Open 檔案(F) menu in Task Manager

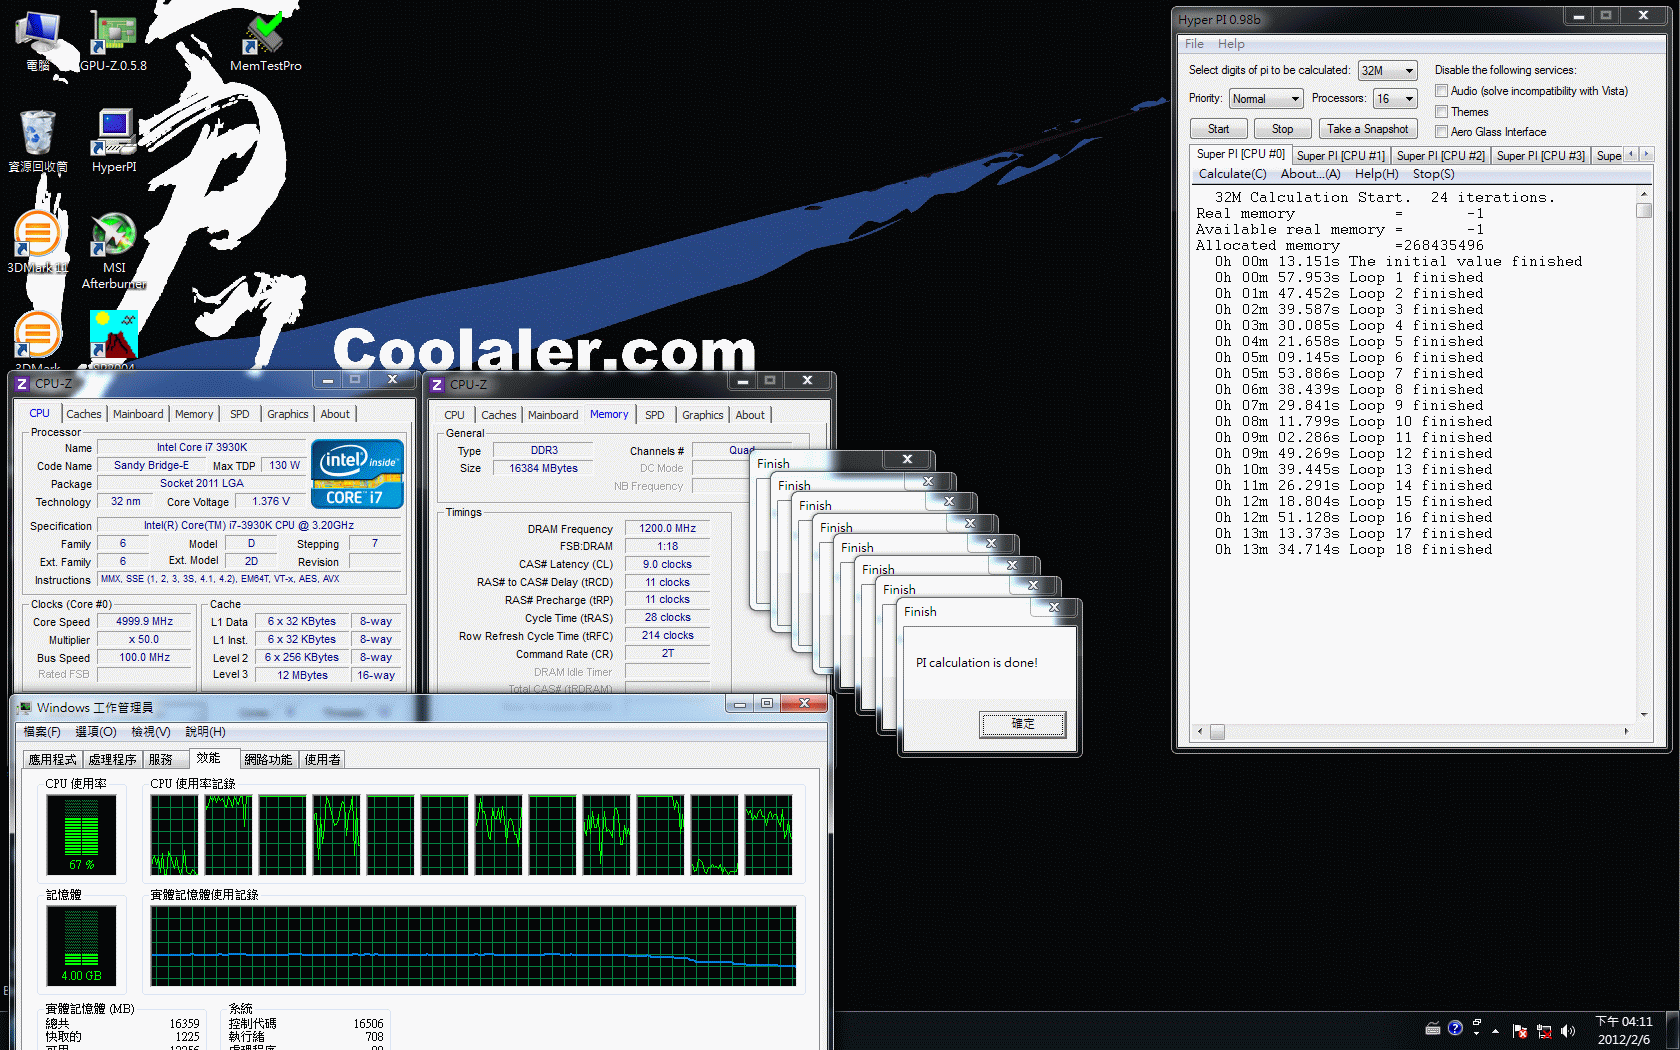42,732
